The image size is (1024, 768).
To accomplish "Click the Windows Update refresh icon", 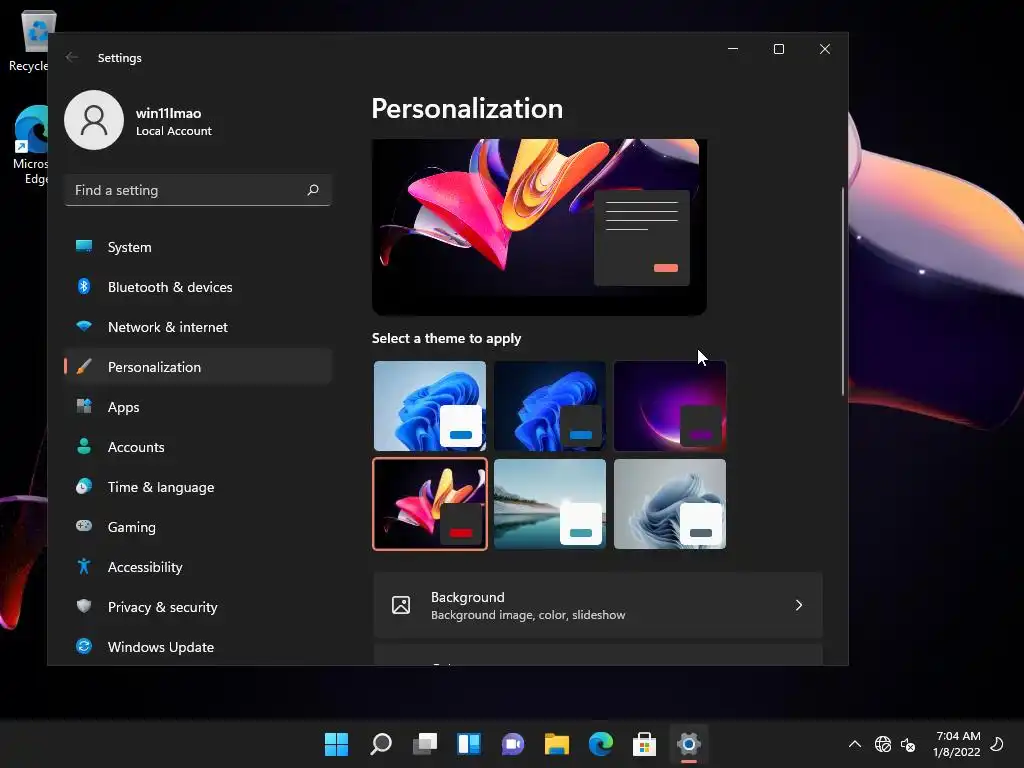I will click(x=84, y=646).
